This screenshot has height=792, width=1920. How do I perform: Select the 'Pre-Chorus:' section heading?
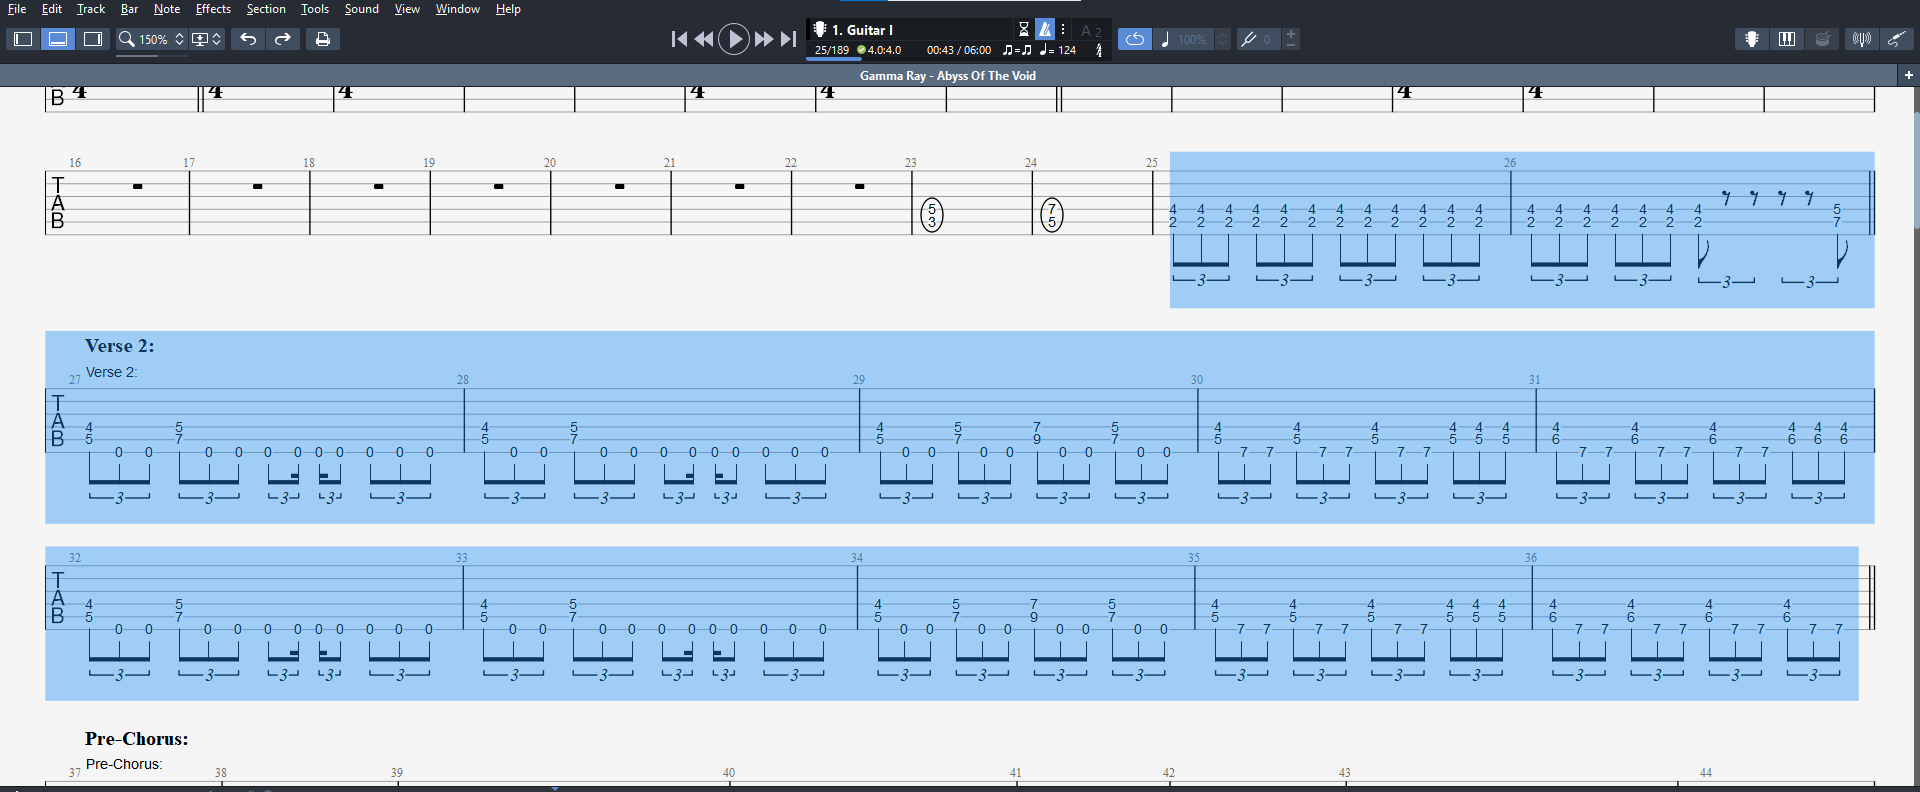pos(137,739)
